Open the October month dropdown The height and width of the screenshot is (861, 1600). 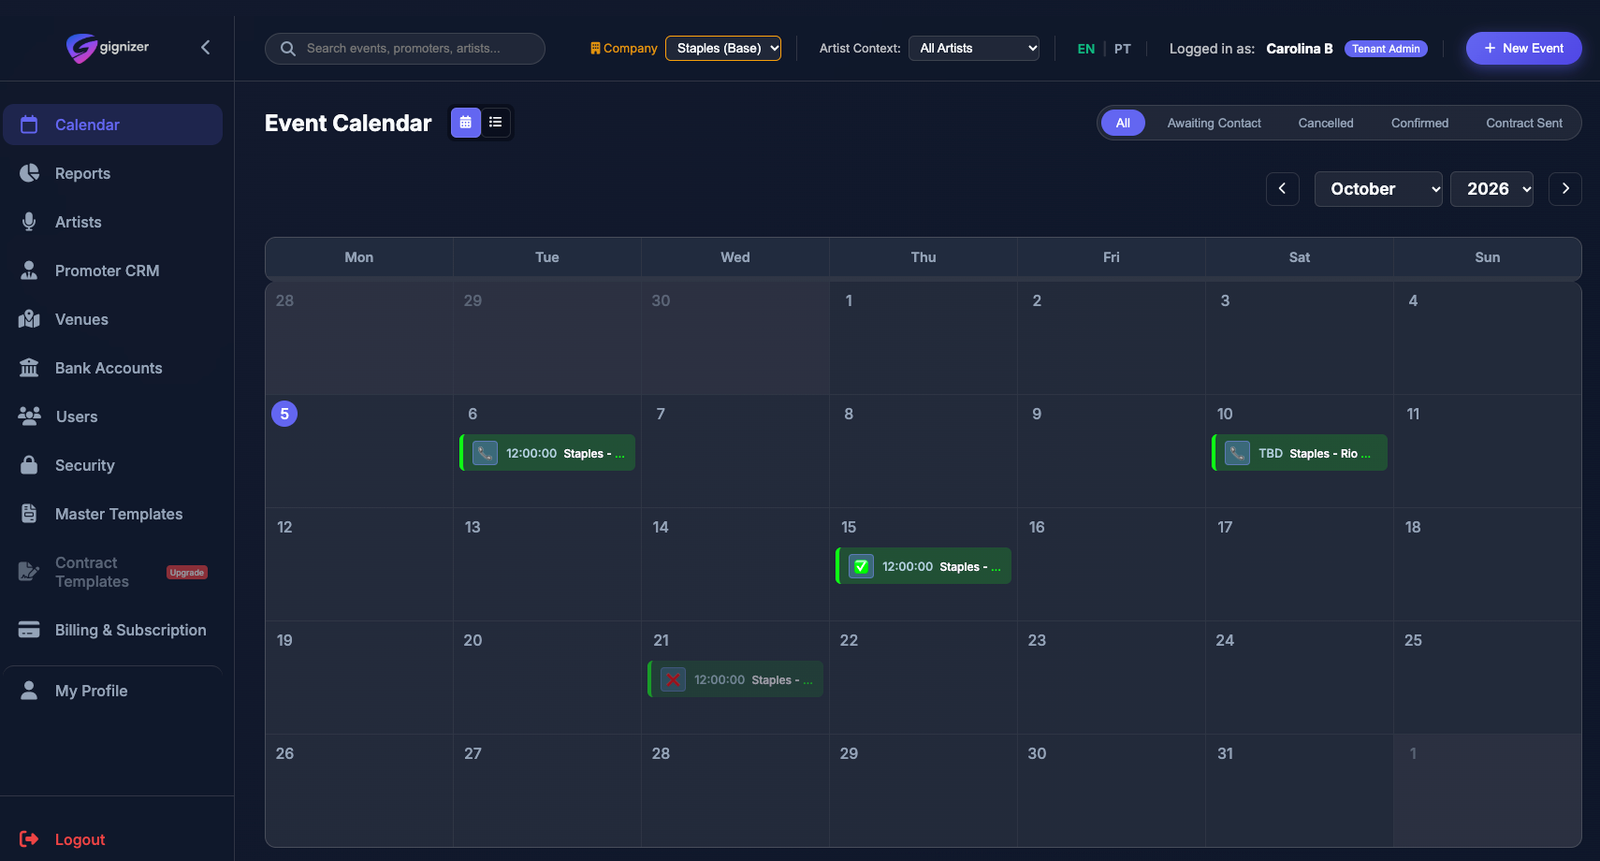1378,189
